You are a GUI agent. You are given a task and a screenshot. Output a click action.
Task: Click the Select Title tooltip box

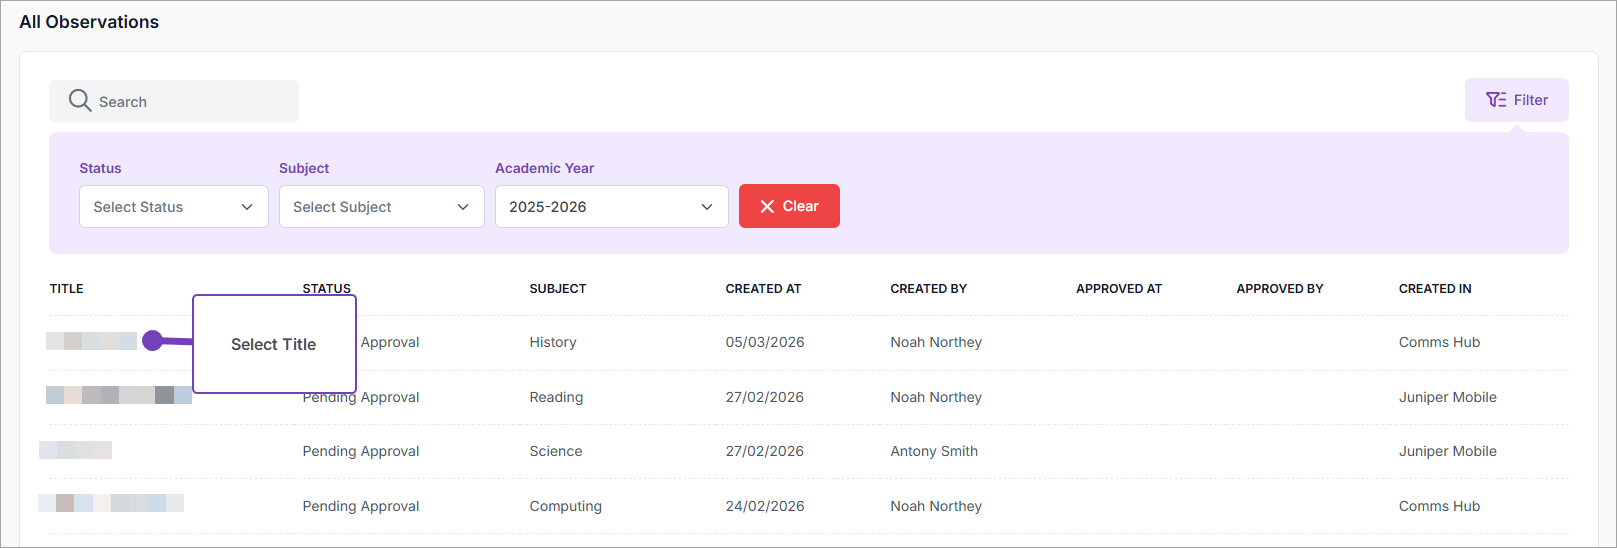(x=274, y=344)
